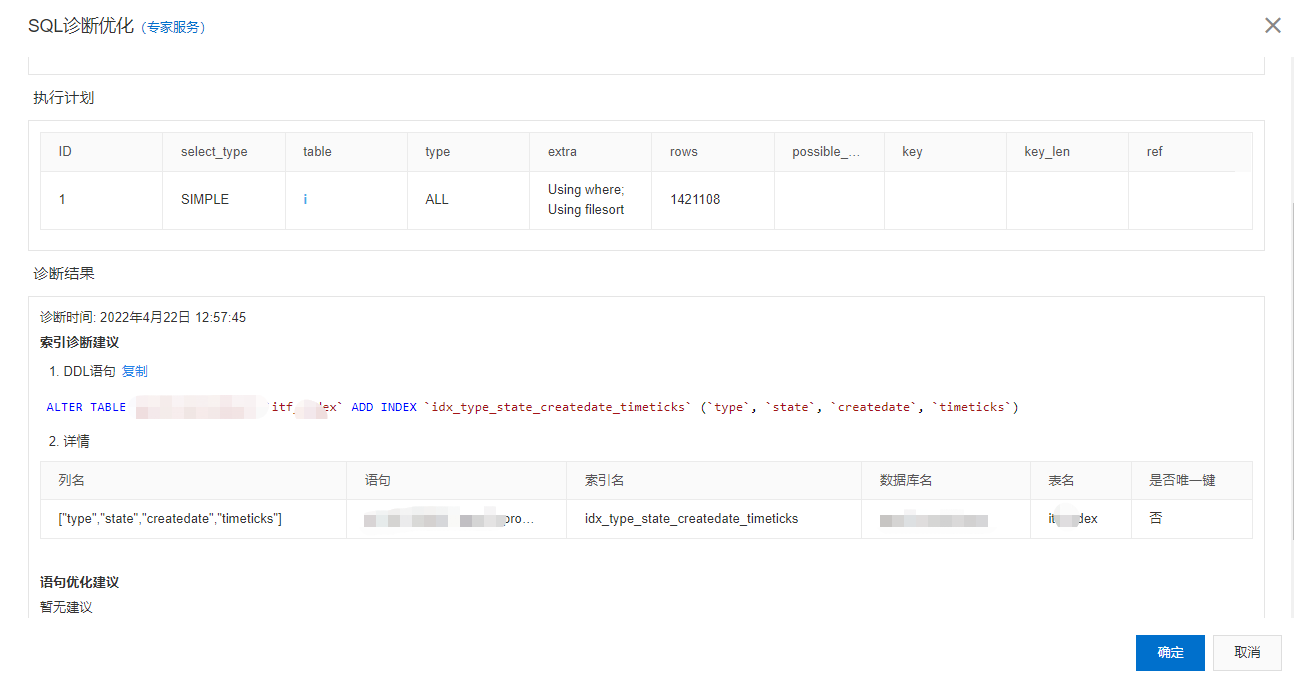This screenshot has height=681, width=1294.
Task: Click the 复制 link to copy DDL
Action: (x=135, y=371)
